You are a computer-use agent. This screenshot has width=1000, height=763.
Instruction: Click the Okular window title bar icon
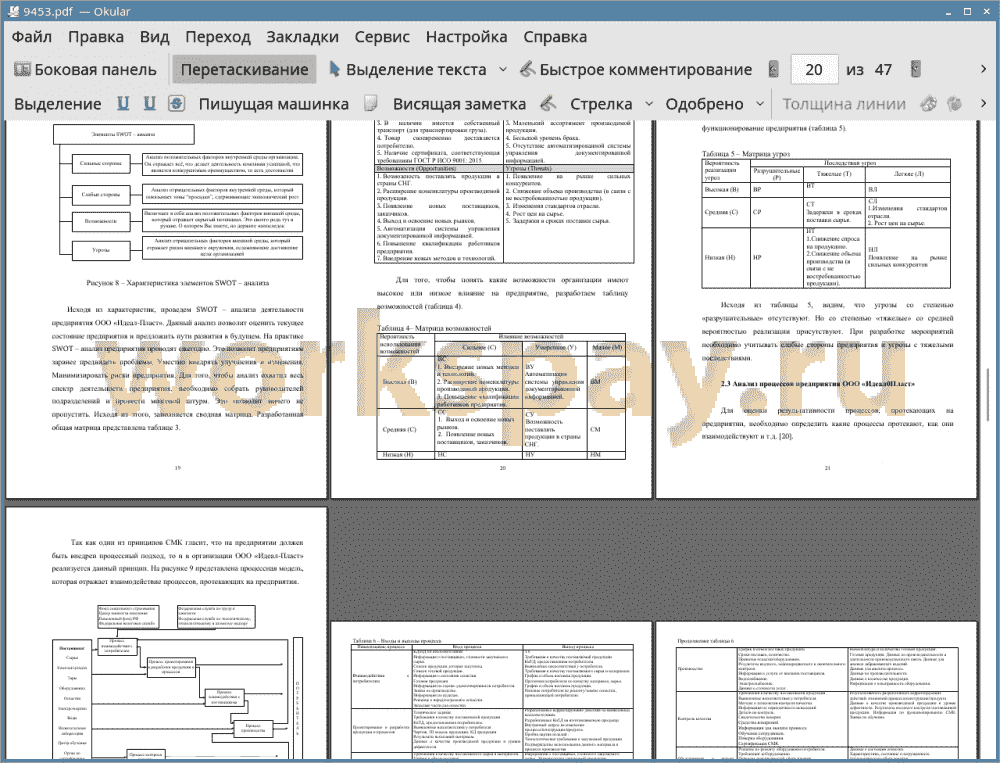pyautogui.click(x=12, y=11)
